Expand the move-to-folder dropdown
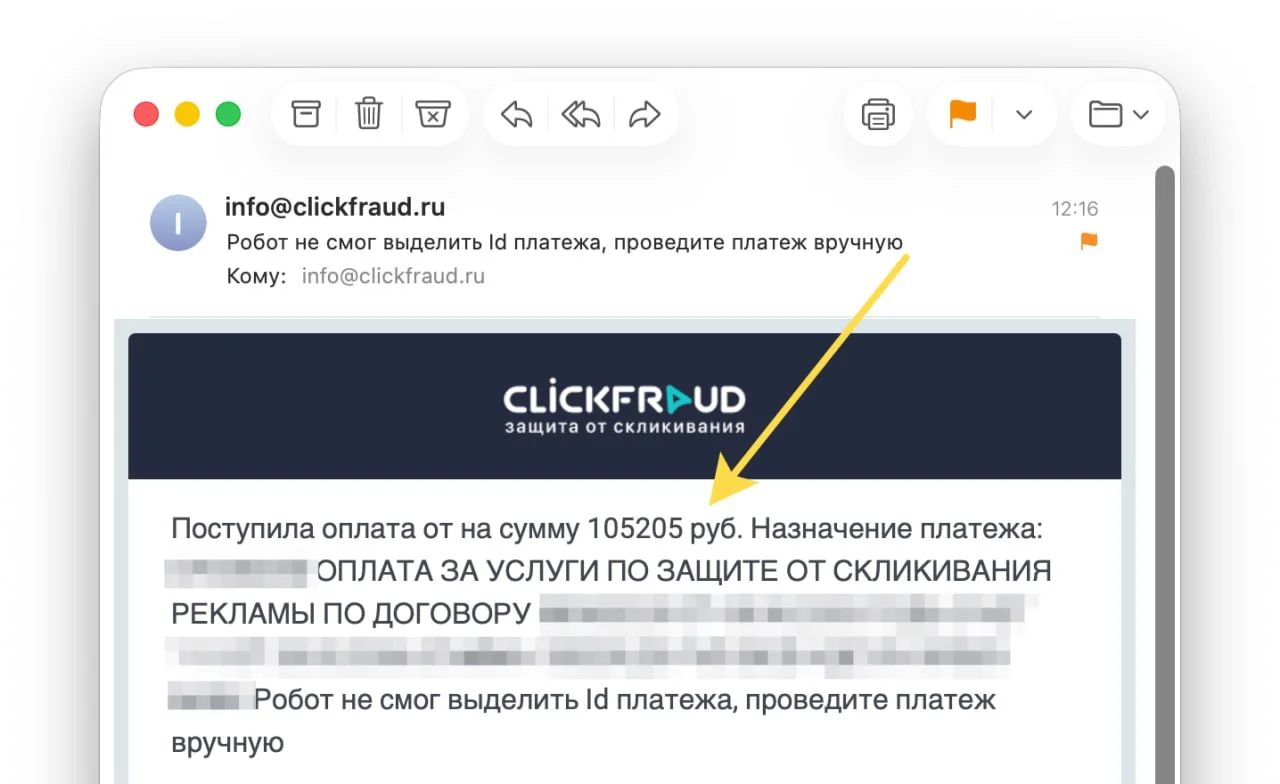1280x784 pixels. [1119, 114]
